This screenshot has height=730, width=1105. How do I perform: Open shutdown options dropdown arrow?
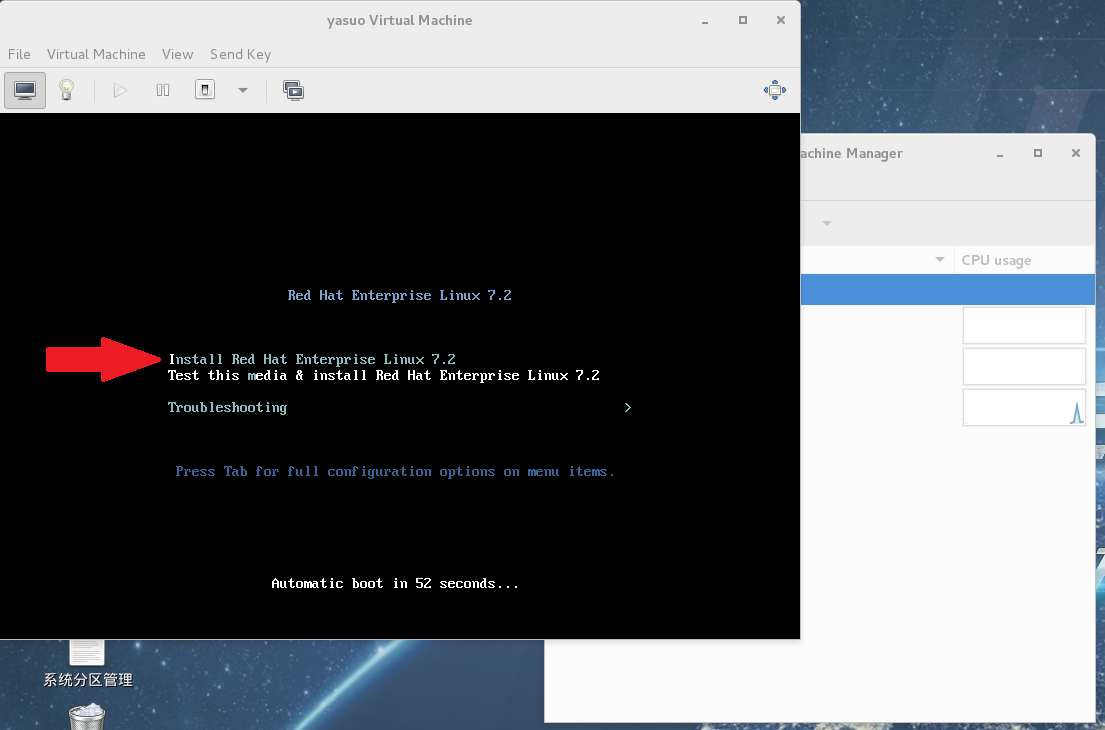click(x=242, y=90)
